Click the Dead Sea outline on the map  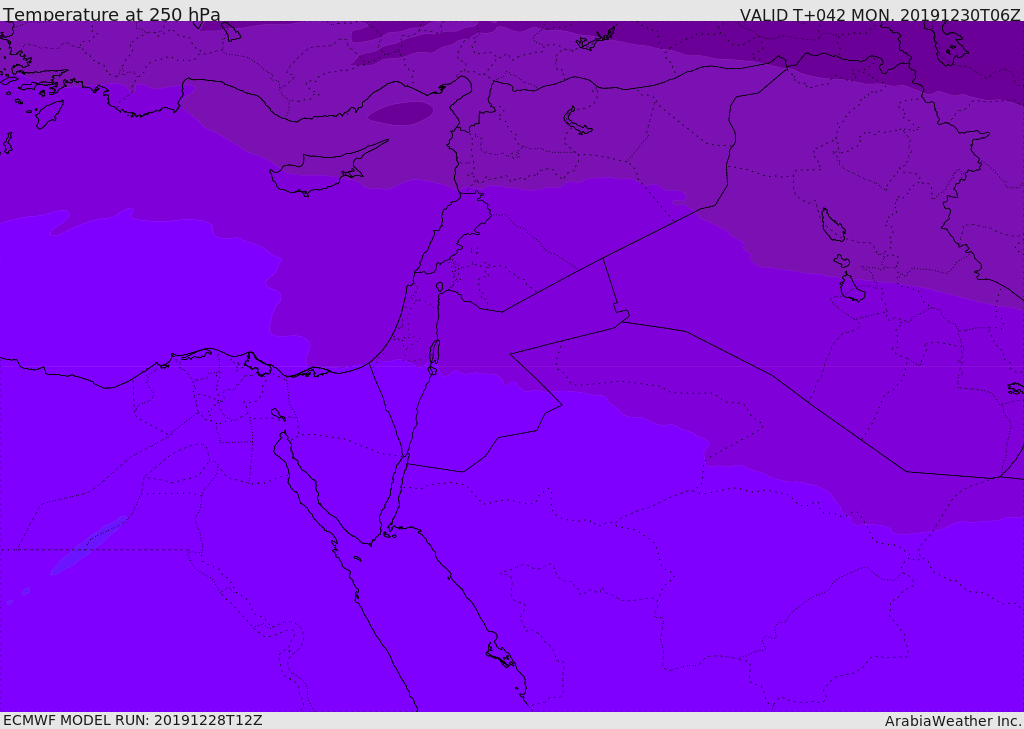pos(434,353)
